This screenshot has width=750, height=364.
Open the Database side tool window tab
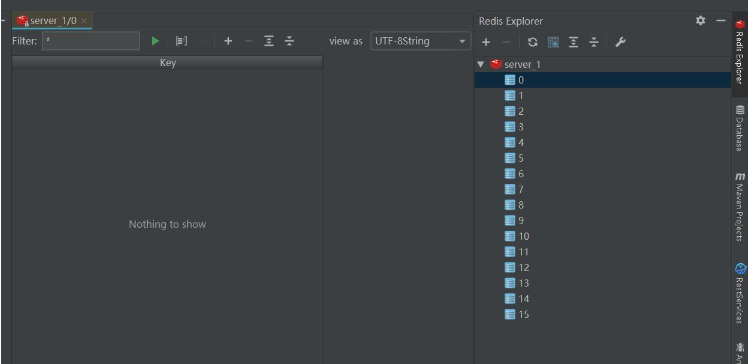click(x=740, y=128)
